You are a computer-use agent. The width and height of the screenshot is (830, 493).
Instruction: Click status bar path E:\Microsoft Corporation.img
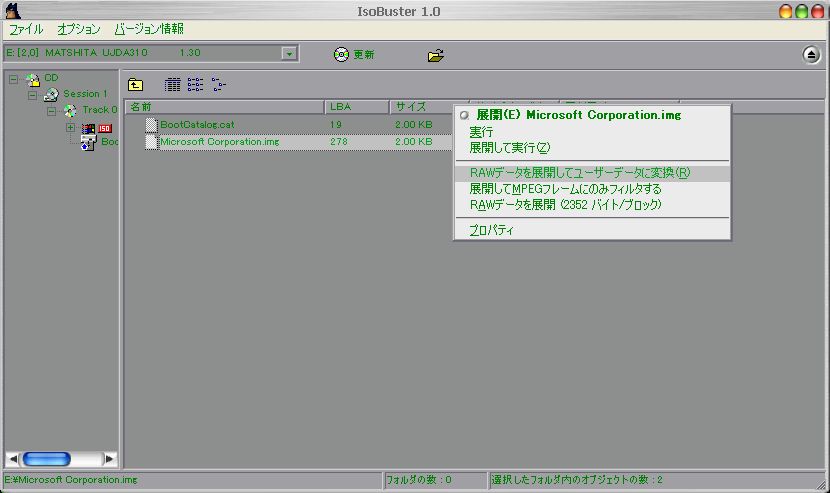pos(71,480)
